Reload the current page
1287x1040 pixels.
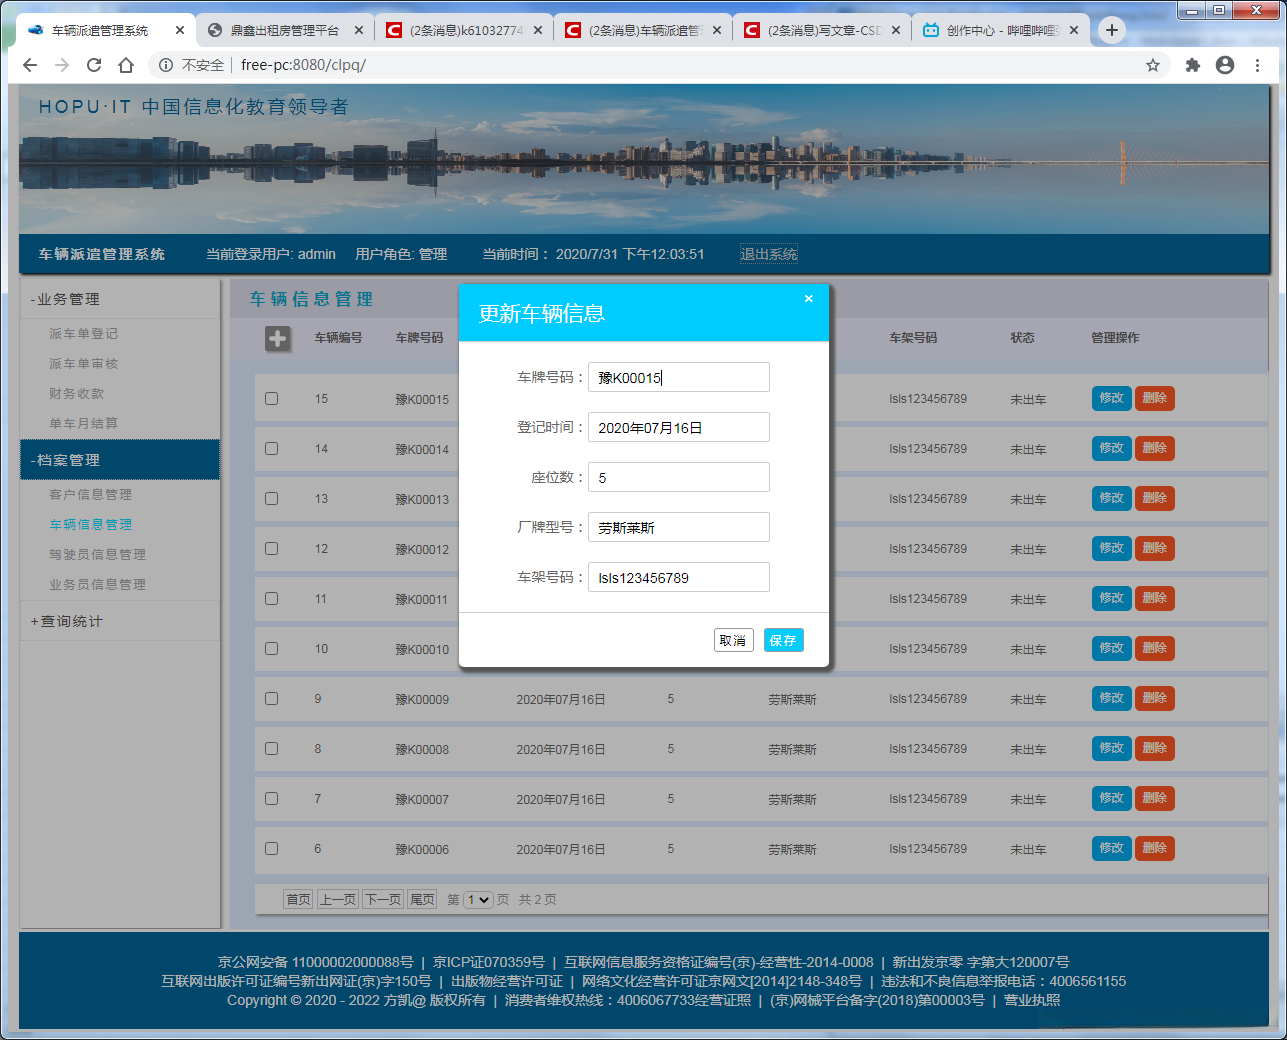point(94,65)
